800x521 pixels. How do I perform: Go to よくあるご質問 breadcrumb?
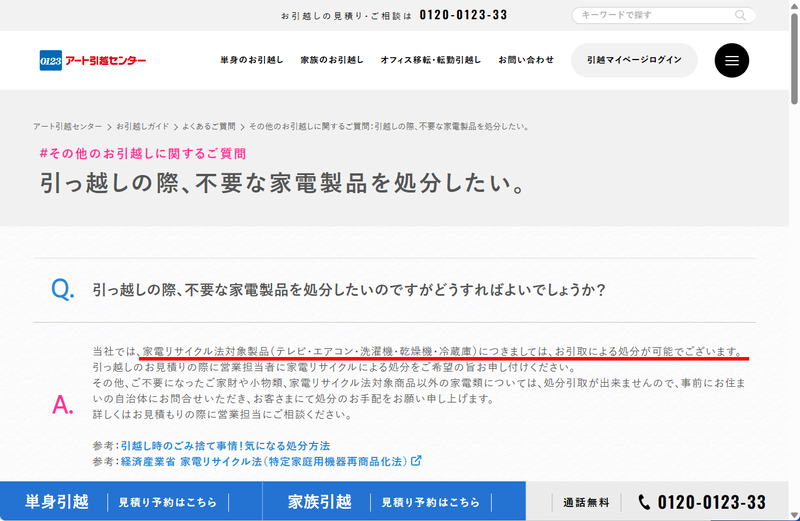click(209, 126)
